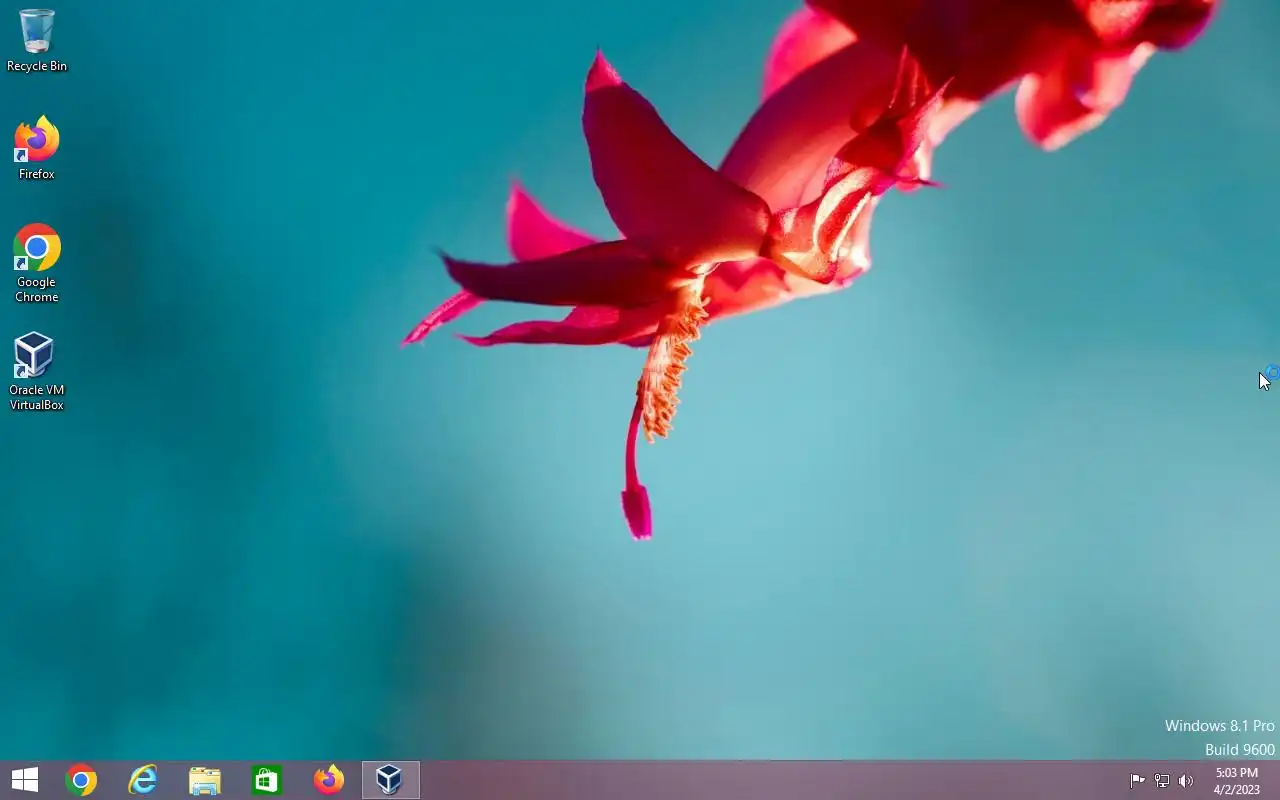Open the network status tray icon
1280x800 pixels.
1162,781
